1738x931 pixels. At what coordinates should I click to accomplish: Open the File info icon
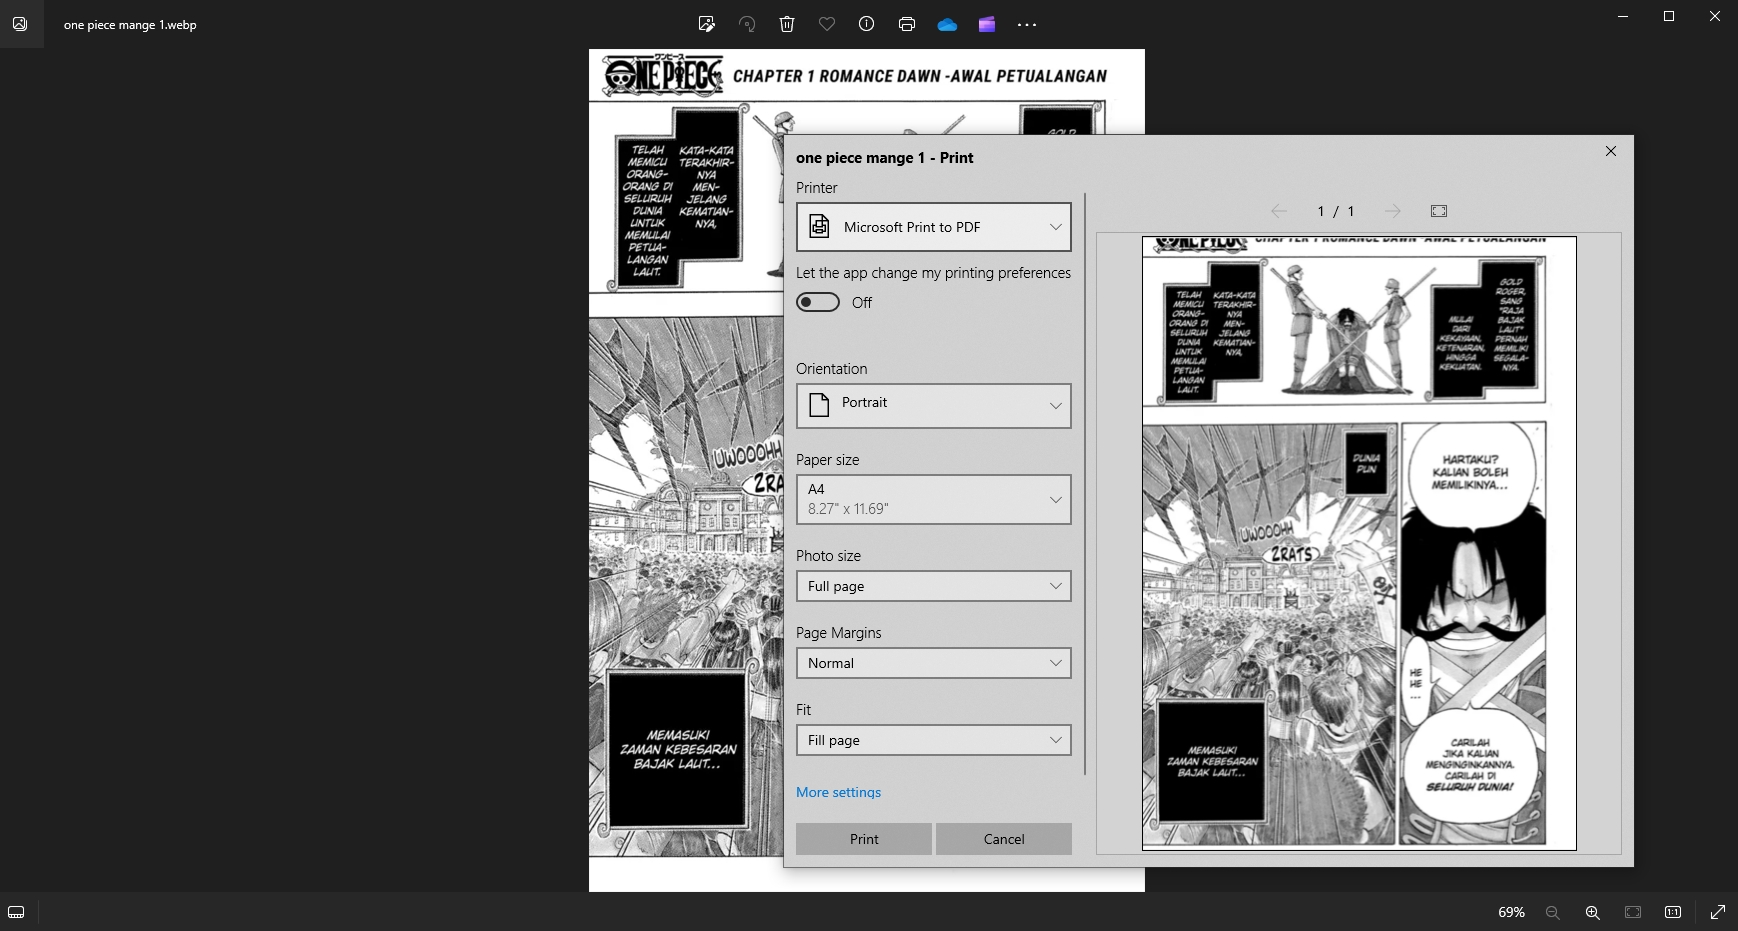pos(867,24)
